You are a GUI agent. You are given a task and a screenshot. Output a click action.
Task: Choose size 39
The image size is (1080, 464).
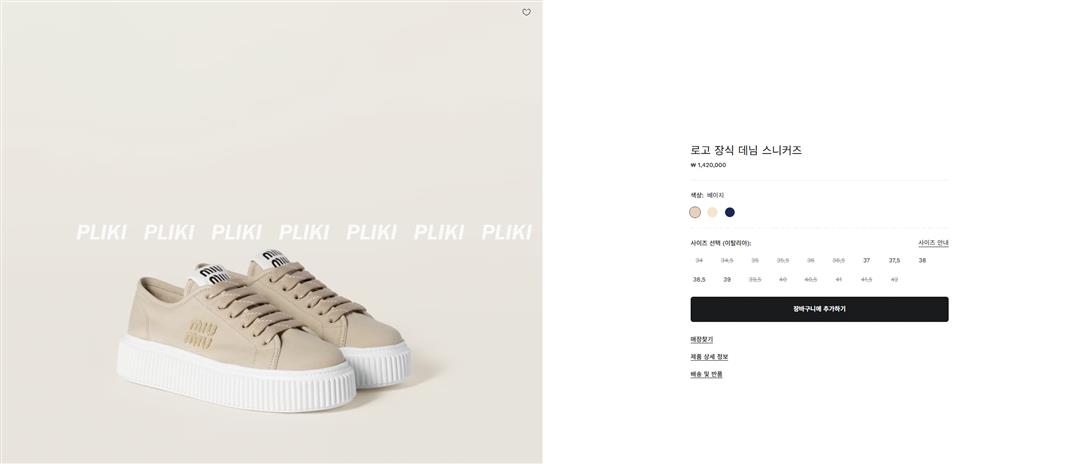tap(727, 279)
